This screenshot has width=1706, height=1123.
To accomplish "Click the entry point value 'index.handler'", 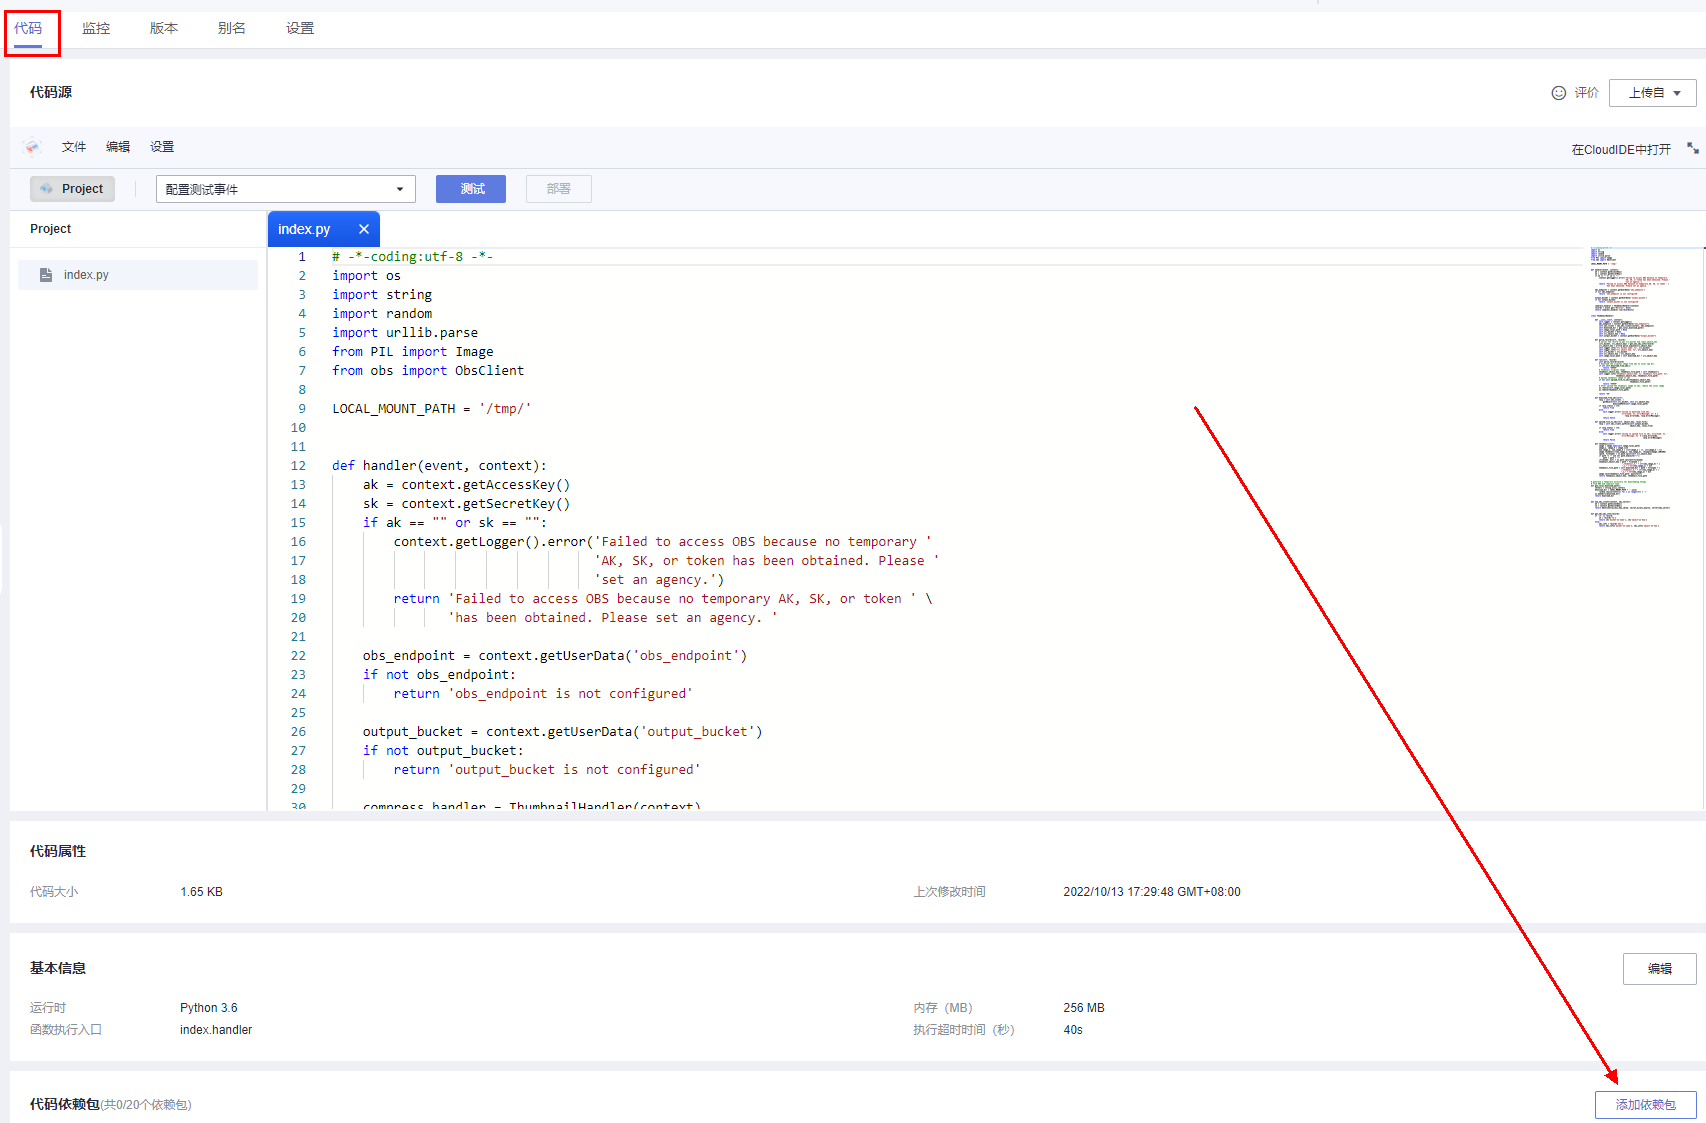I will [216, 1030].
